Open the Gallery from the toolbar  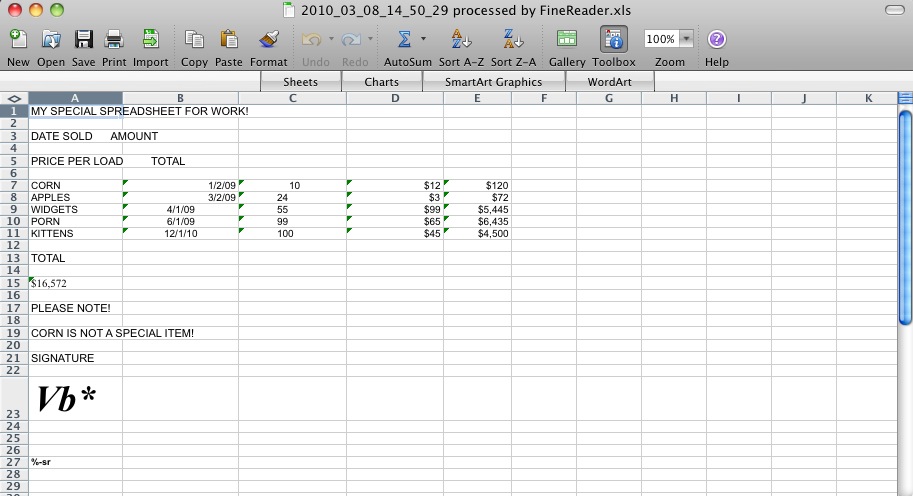coord(567,40)
